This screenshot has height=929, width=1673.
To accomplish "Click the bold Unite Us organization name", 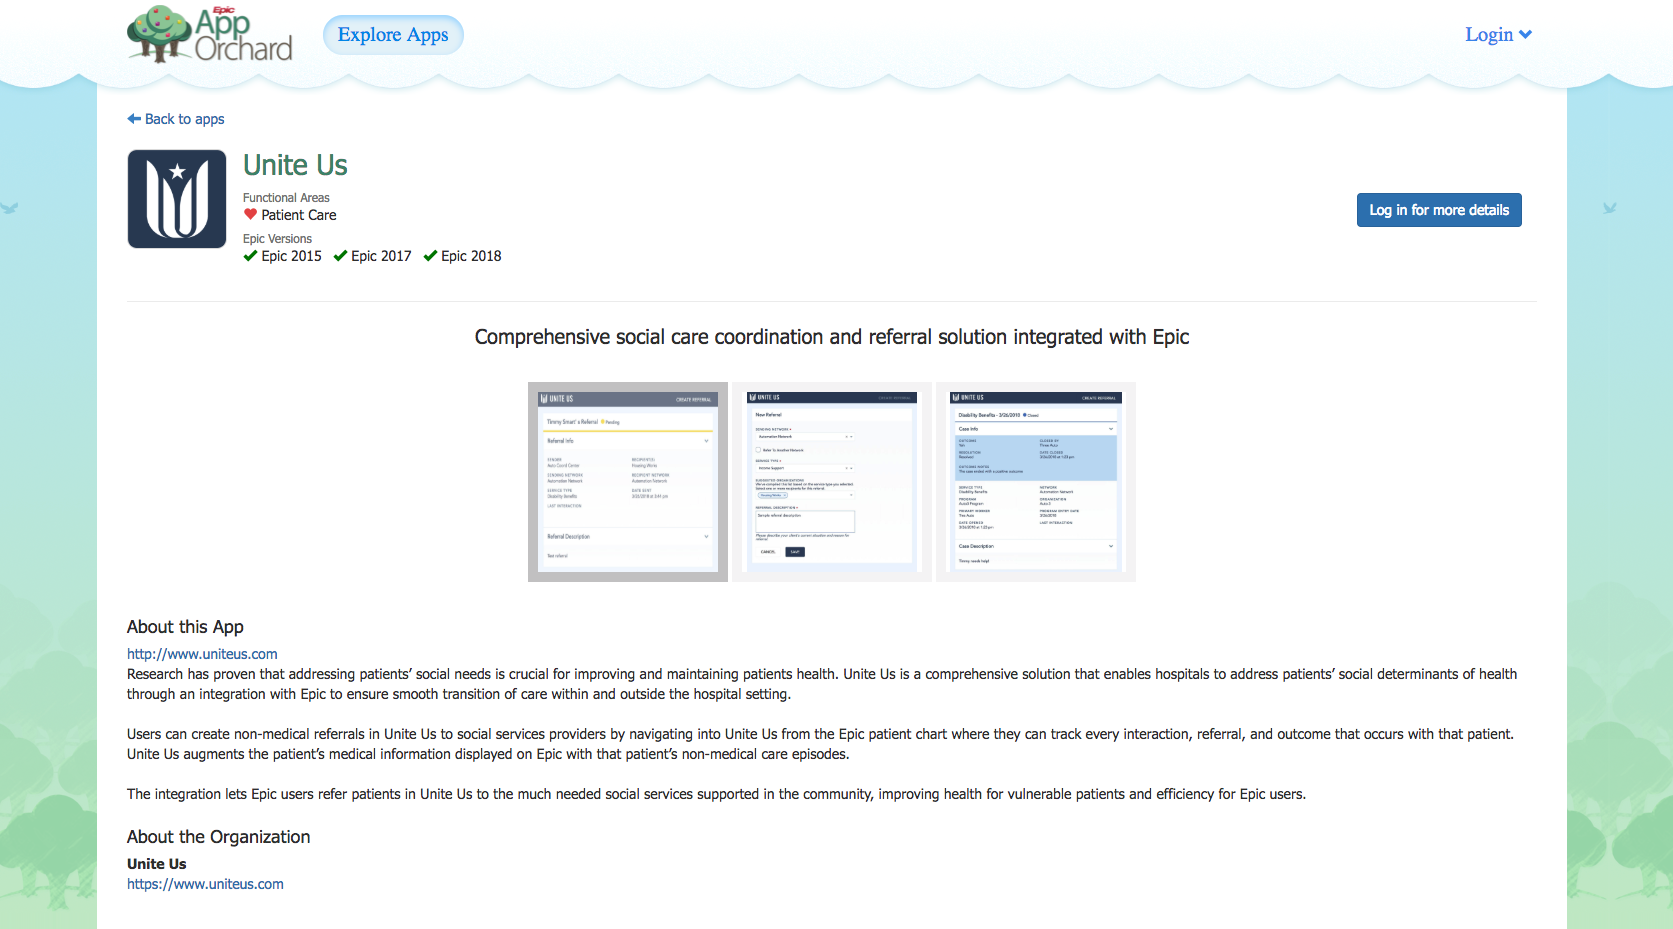I will click(156, 864).
